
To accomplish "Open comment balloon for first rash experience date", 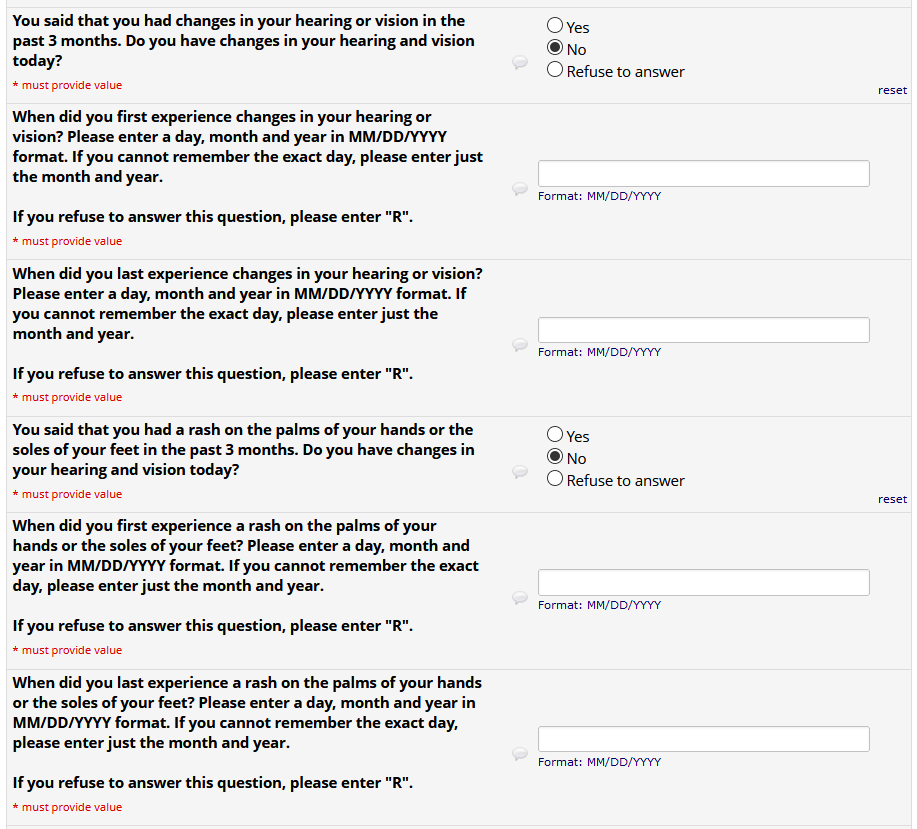I will click(520, 597).
